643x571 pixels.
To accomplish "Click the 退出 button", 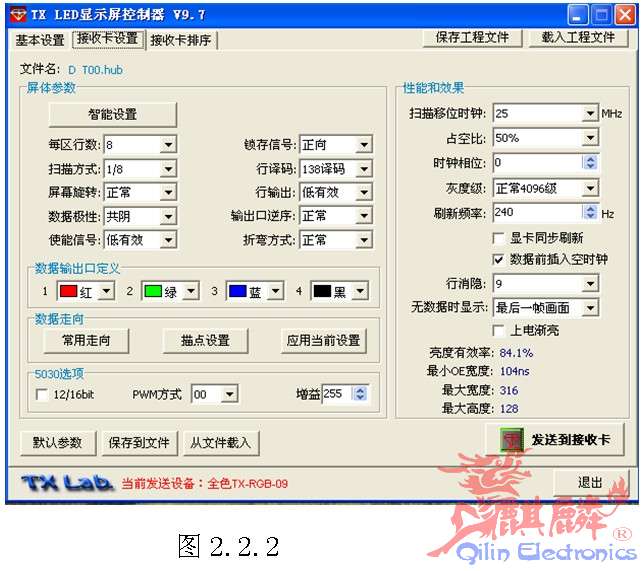I will pos(591,482).
